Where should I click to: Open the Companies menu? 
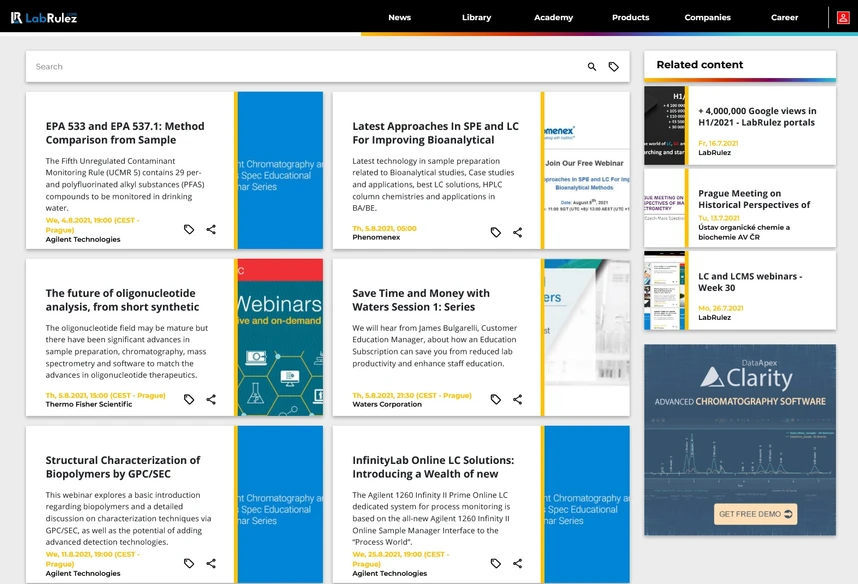coord(708,18)
